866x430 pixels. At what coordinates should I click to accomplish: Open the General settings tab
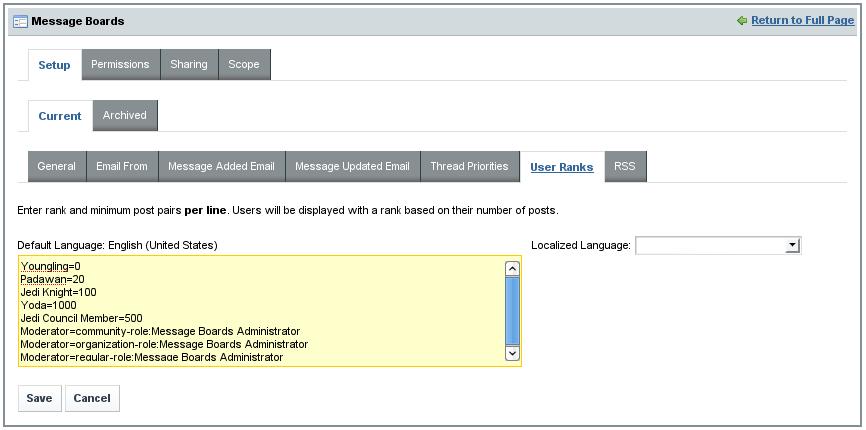pyautogui.click(x=57, y=166)
